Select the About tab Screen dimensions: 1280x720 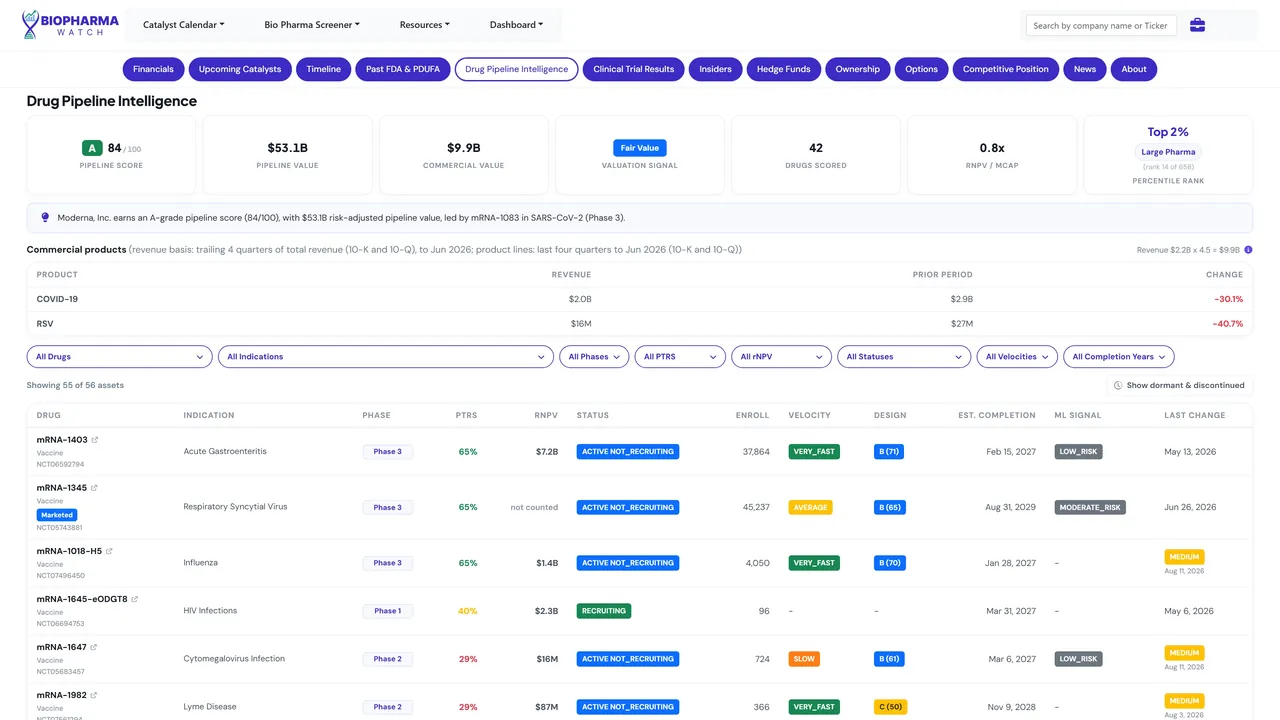1134,69
